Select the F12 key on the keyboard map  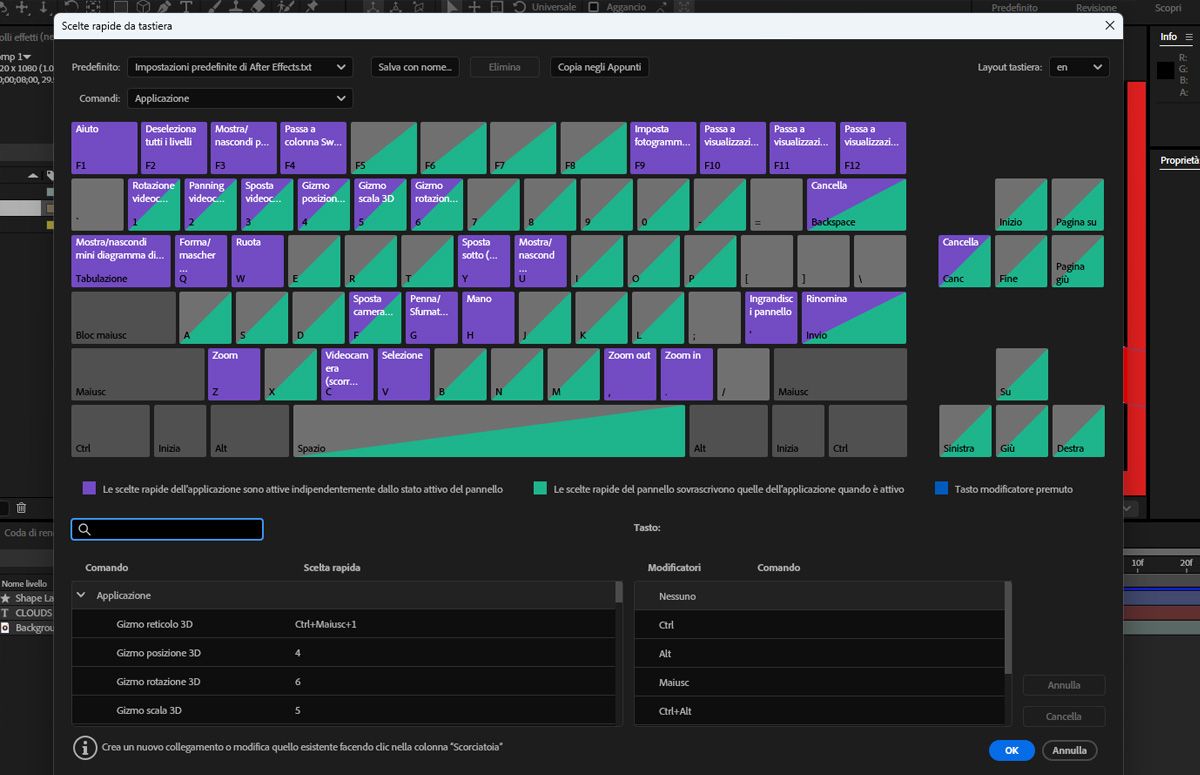(x=873, y=148)
